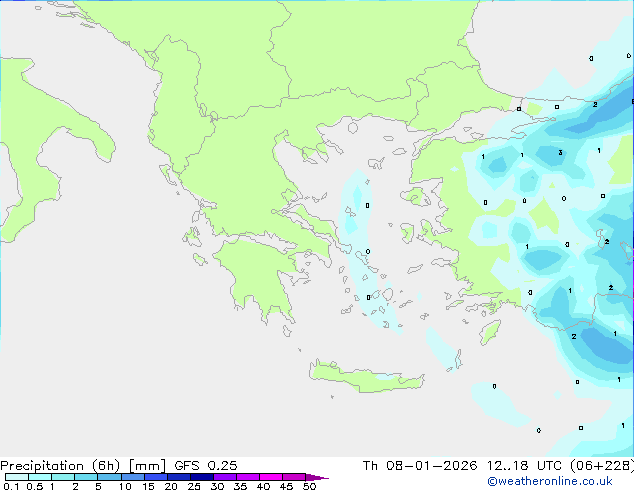Click the heel of Italy on the map

pos(97,142)
